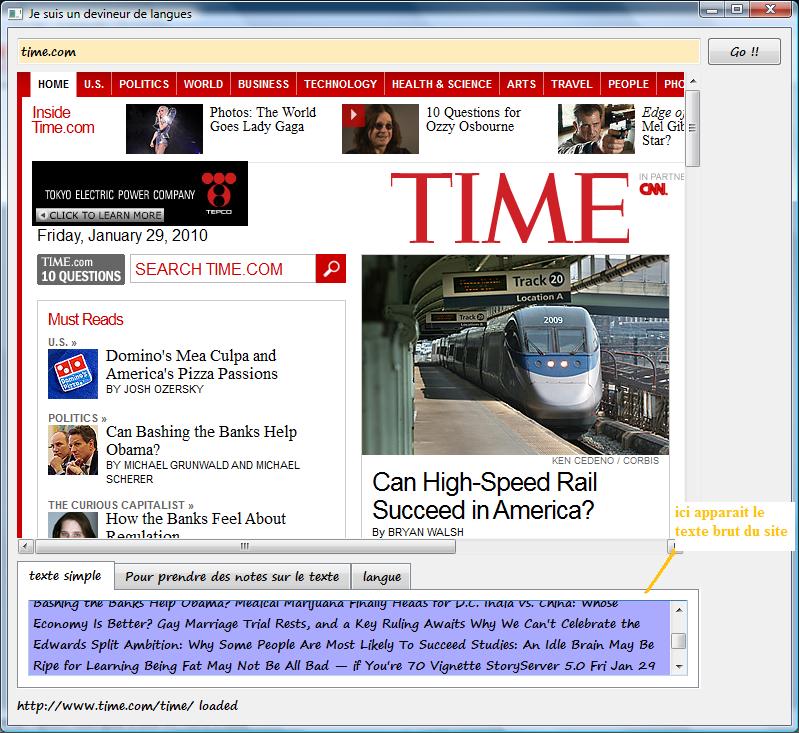This screenshot has height=733, width=799.
Task: Click the web view vertical scrollbar thumb
Action: (x=693, y=128)
